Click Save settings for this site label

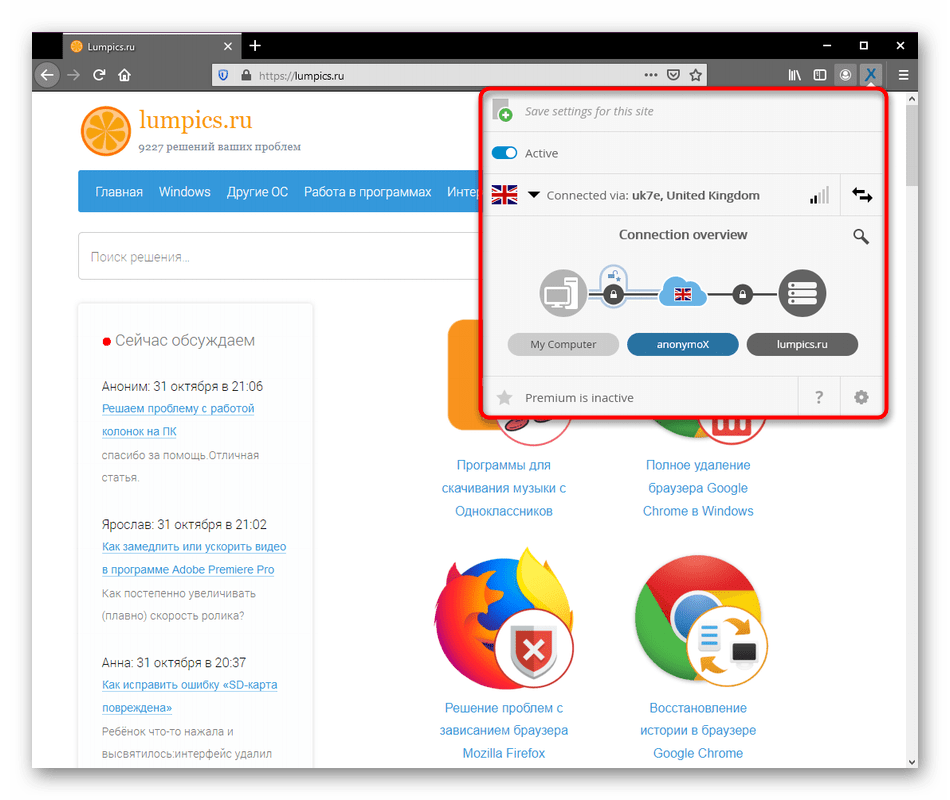click(x=589, y=112)
